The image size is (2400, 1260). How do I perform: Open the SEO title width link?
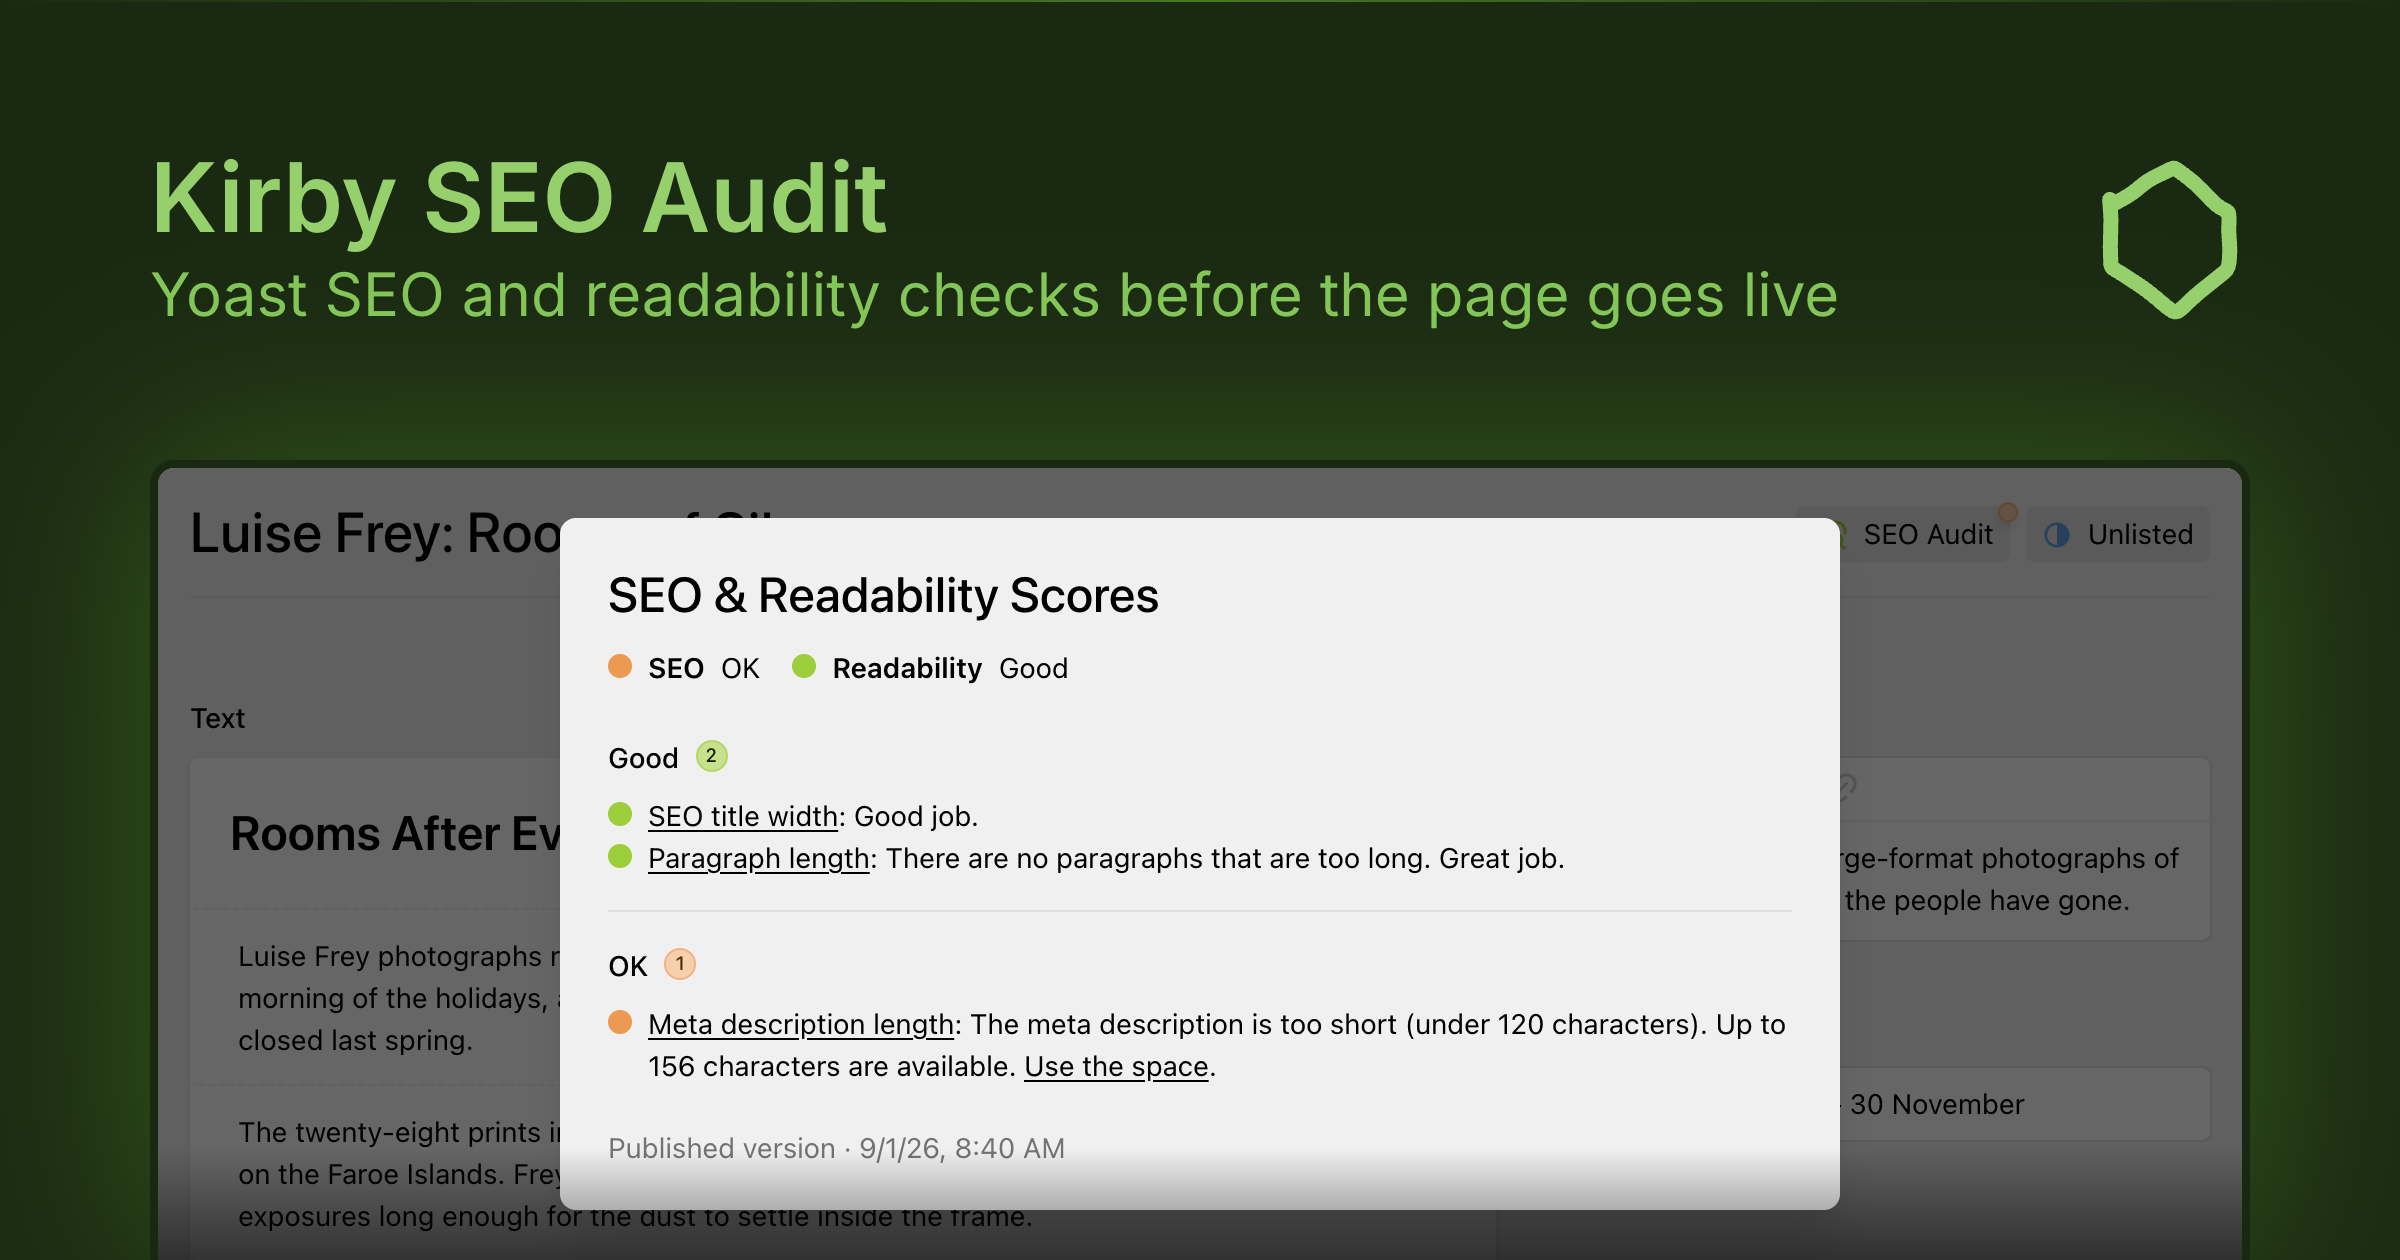[742, 817]
